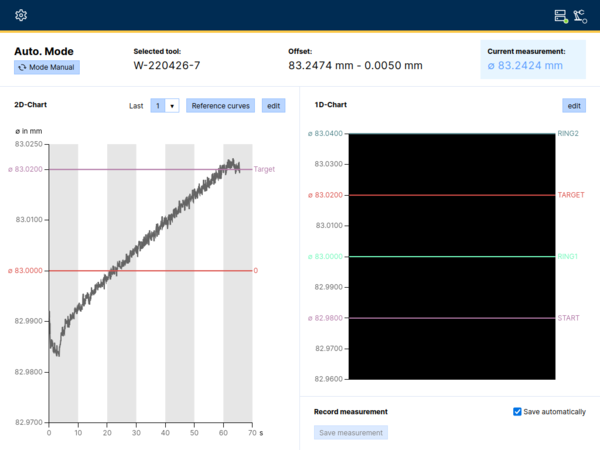The height and width of the screenshot is (450, 600).
Task: Edit the 1D-Chart
Action: pos(574,106)
